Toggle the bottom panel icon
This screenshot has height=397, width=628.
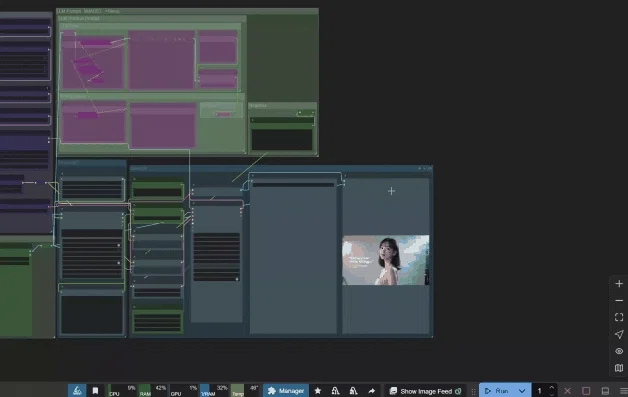click(605, 391)
